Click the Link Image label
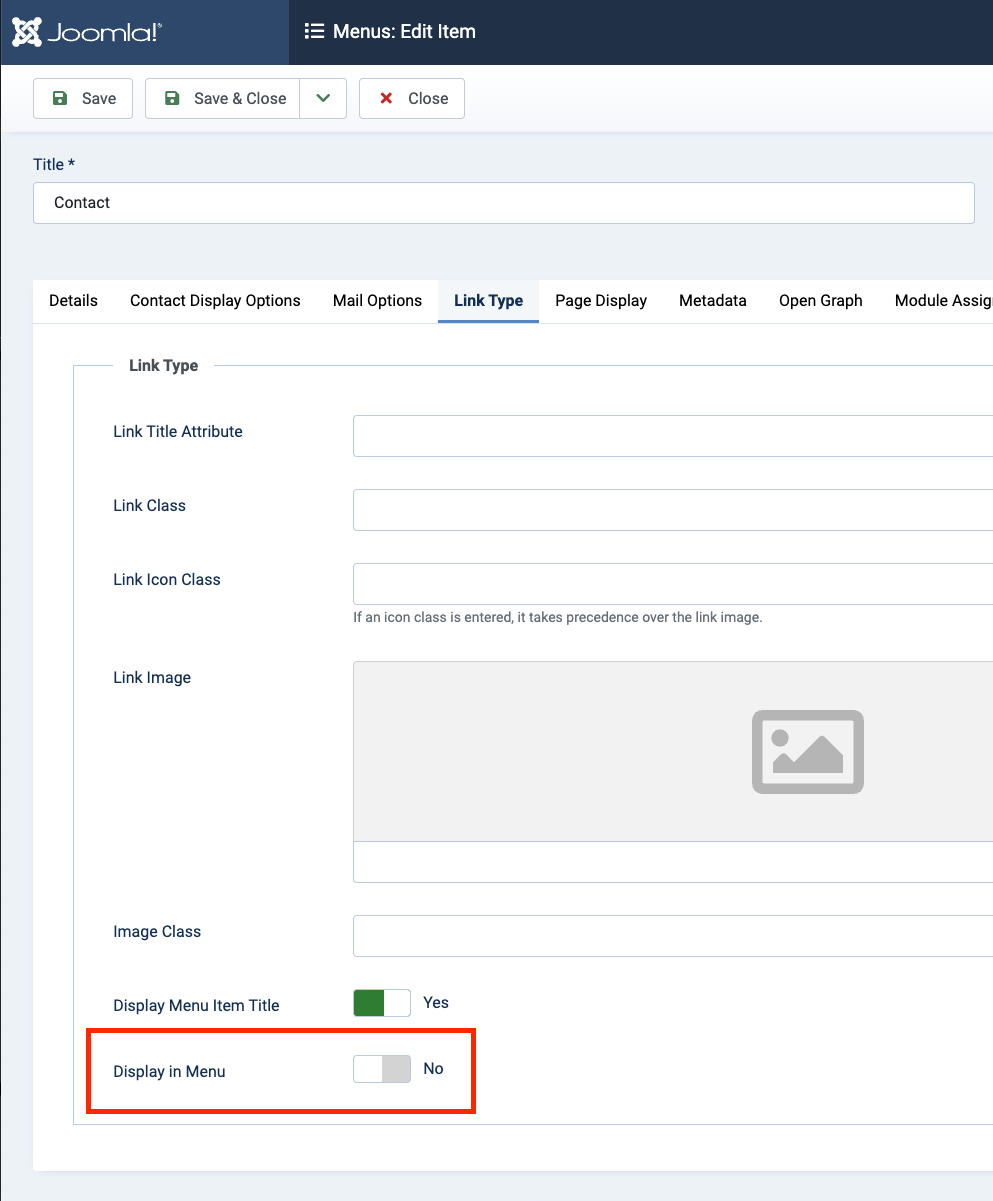This screenshot has width=993, height=1201. tap(152, 677)
